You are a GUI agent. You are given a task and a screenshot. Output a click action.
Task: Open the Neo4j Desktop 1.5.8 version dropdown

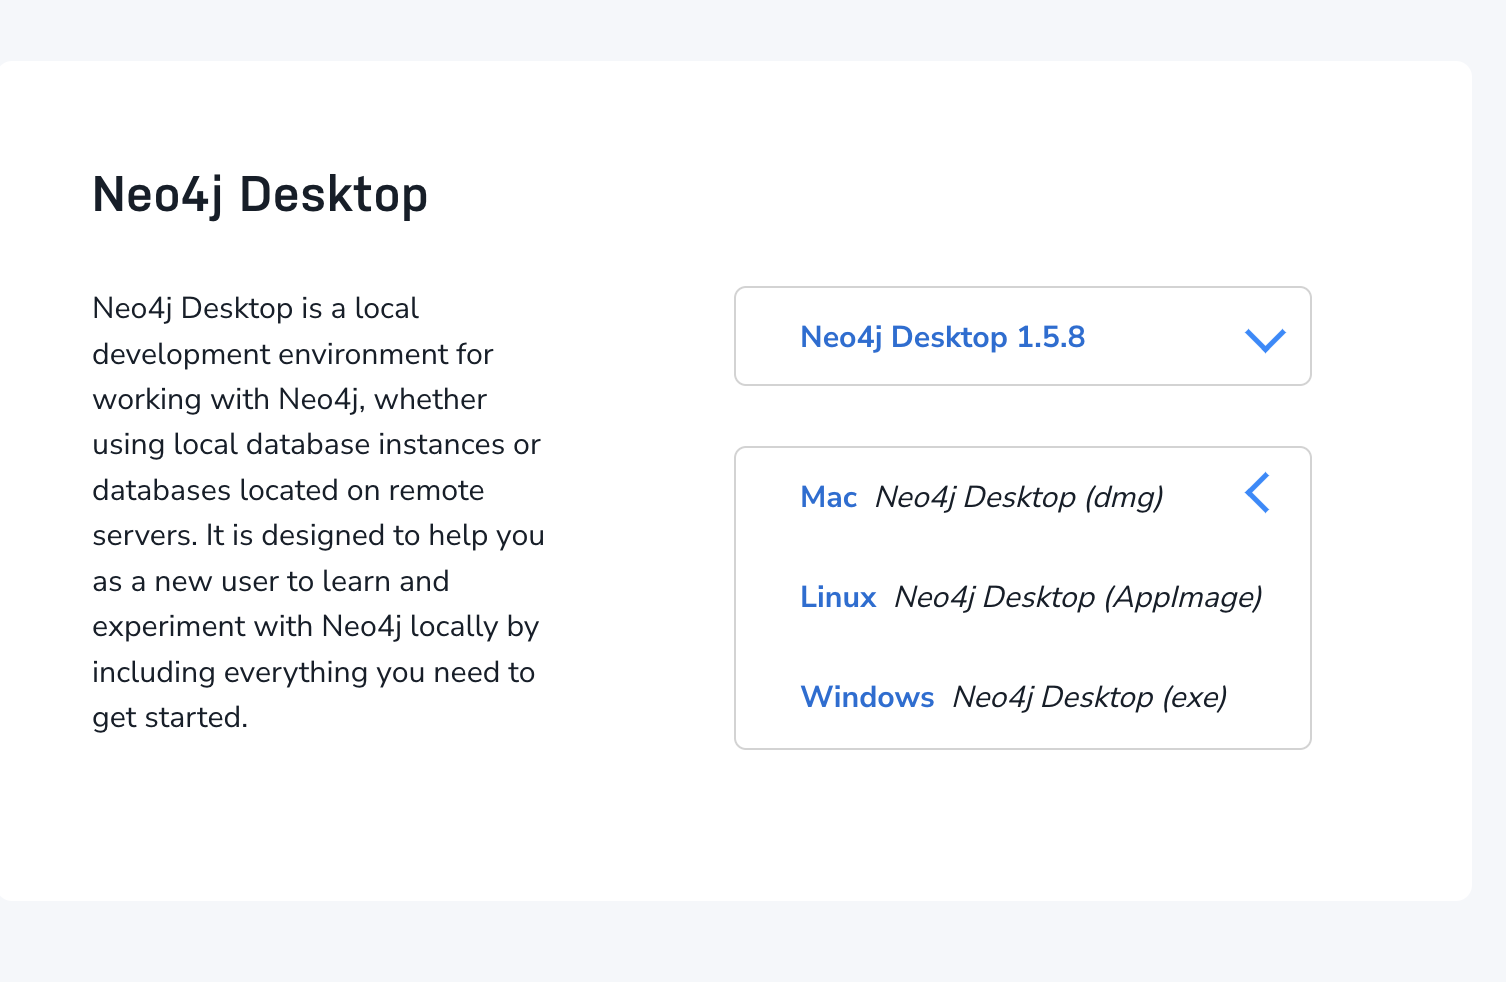pyautogui.click(x=1022, y=336)
